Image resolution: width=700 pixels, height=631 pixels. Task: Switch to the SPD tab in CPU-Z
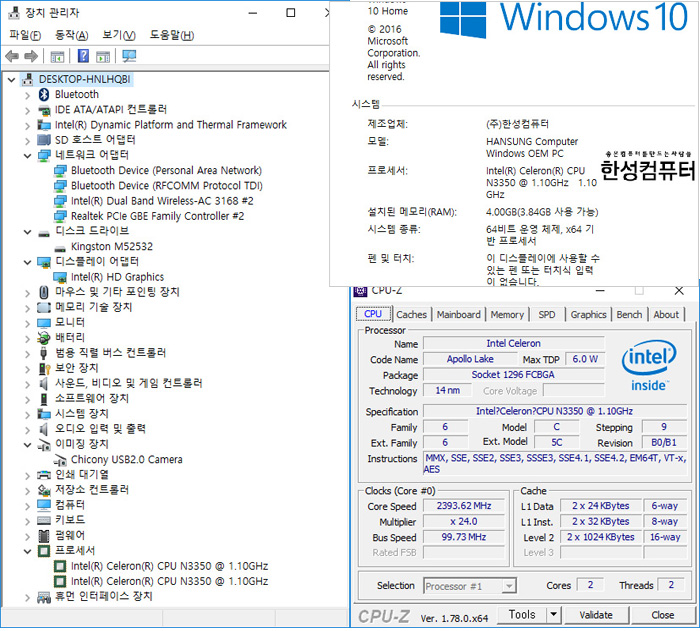tap(546, 314)
